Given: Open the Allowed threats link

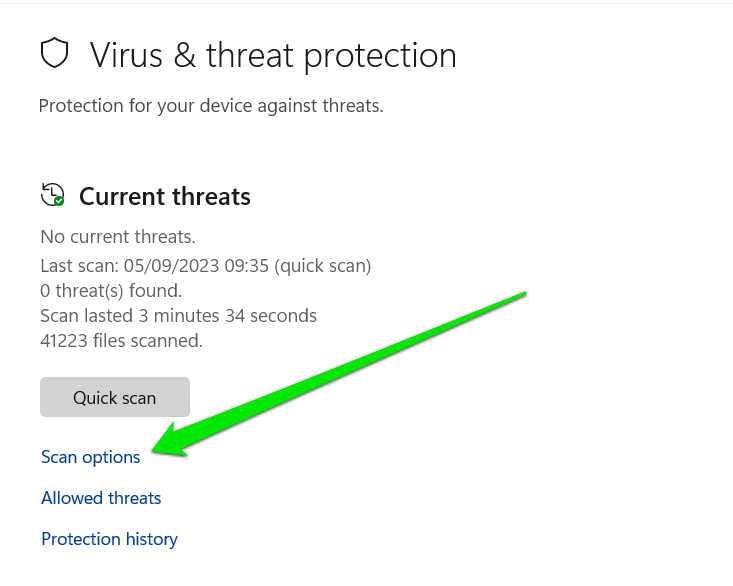Looking at the screenshot, I should pyautogui.click(x=101, y=498).
